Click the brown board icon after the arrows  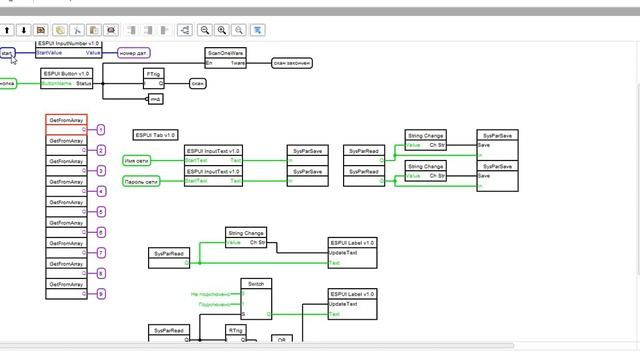pyautogui.click(x=40, y=30)
